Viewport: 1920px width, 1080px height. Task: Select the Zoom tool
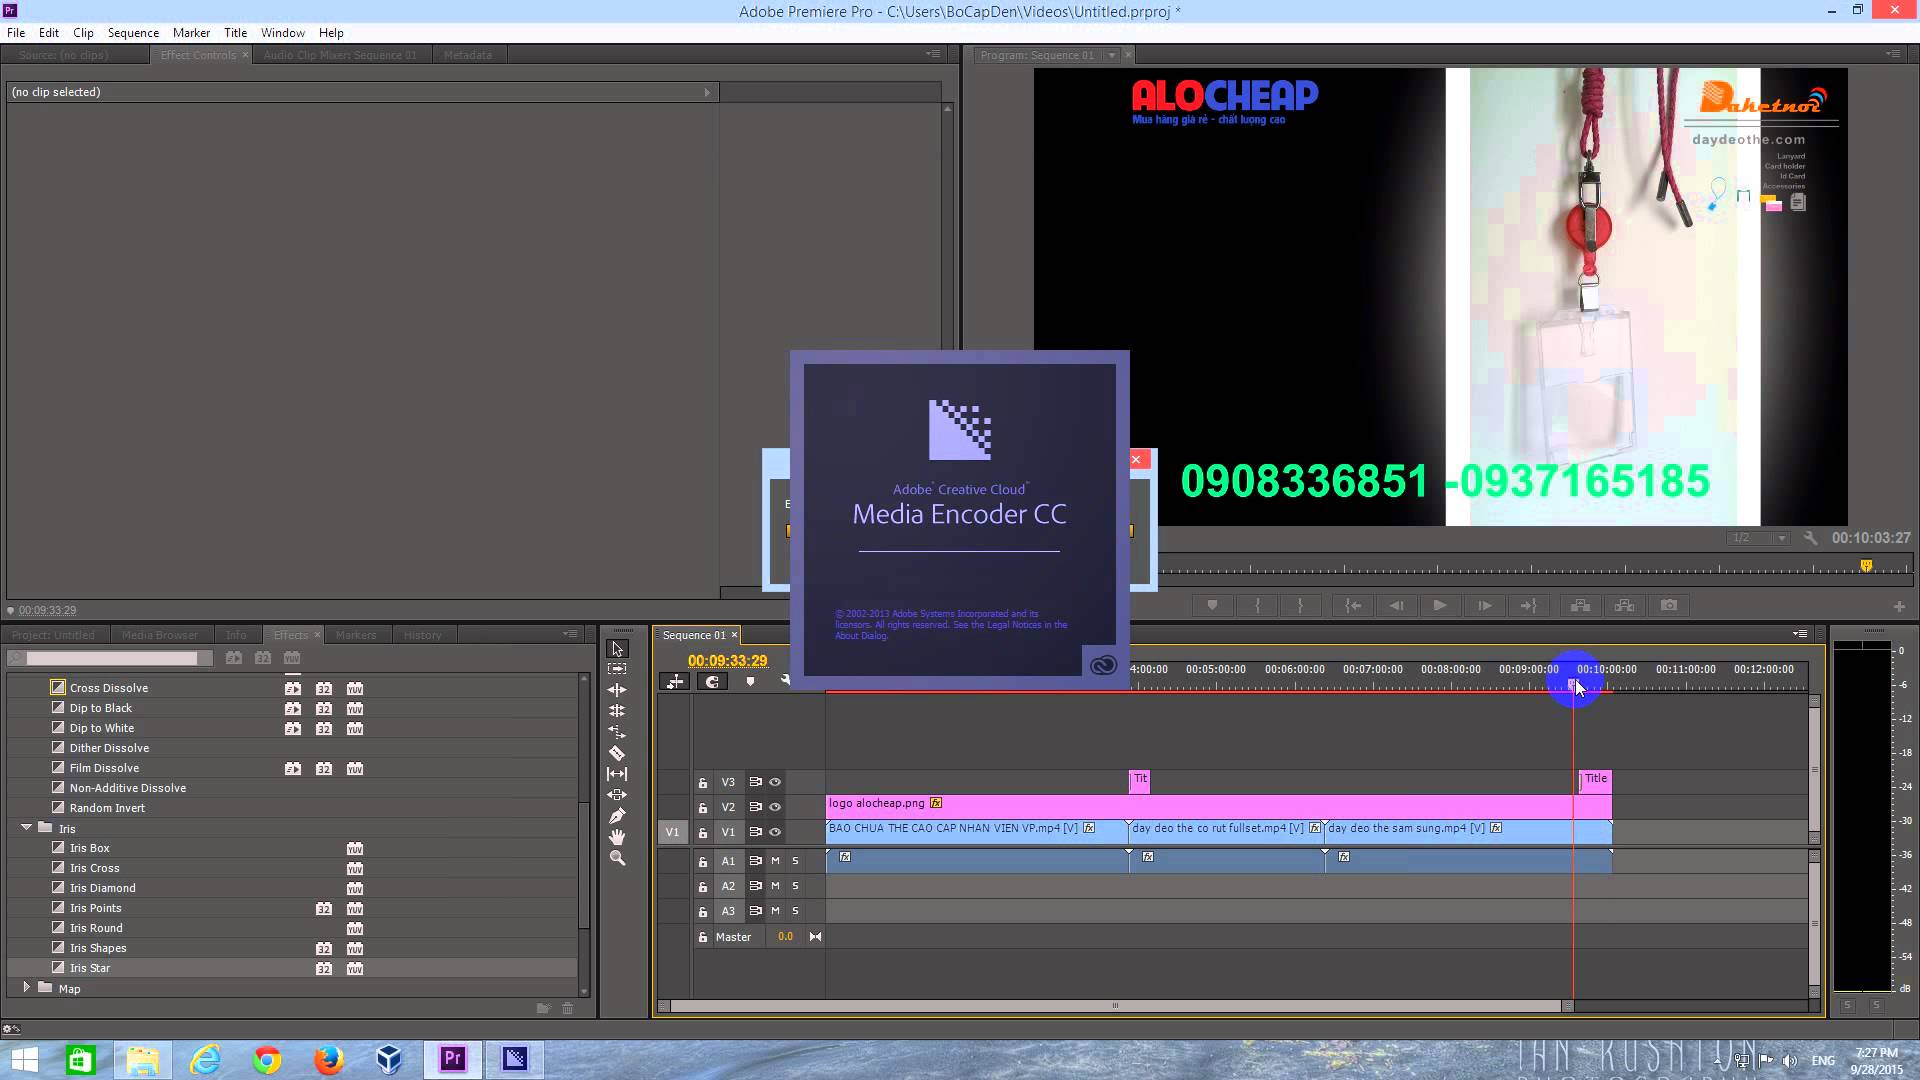click(617, 858)
